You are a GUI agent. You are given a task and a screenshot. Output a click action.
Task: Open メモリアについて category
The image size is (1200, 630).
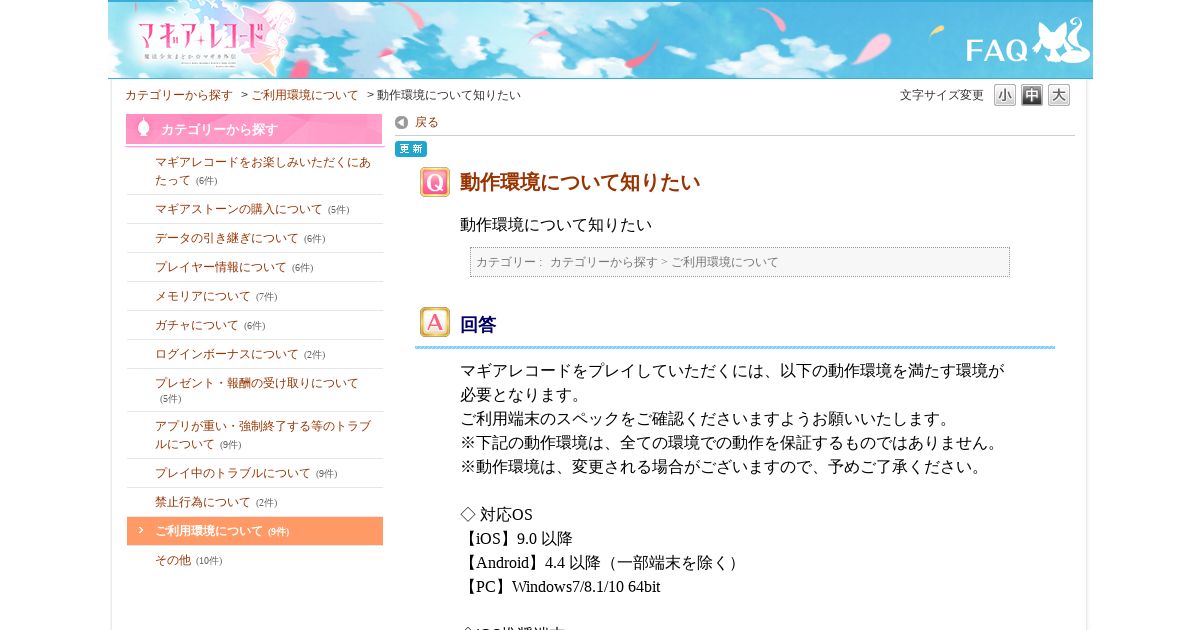(x=203, y=296)
